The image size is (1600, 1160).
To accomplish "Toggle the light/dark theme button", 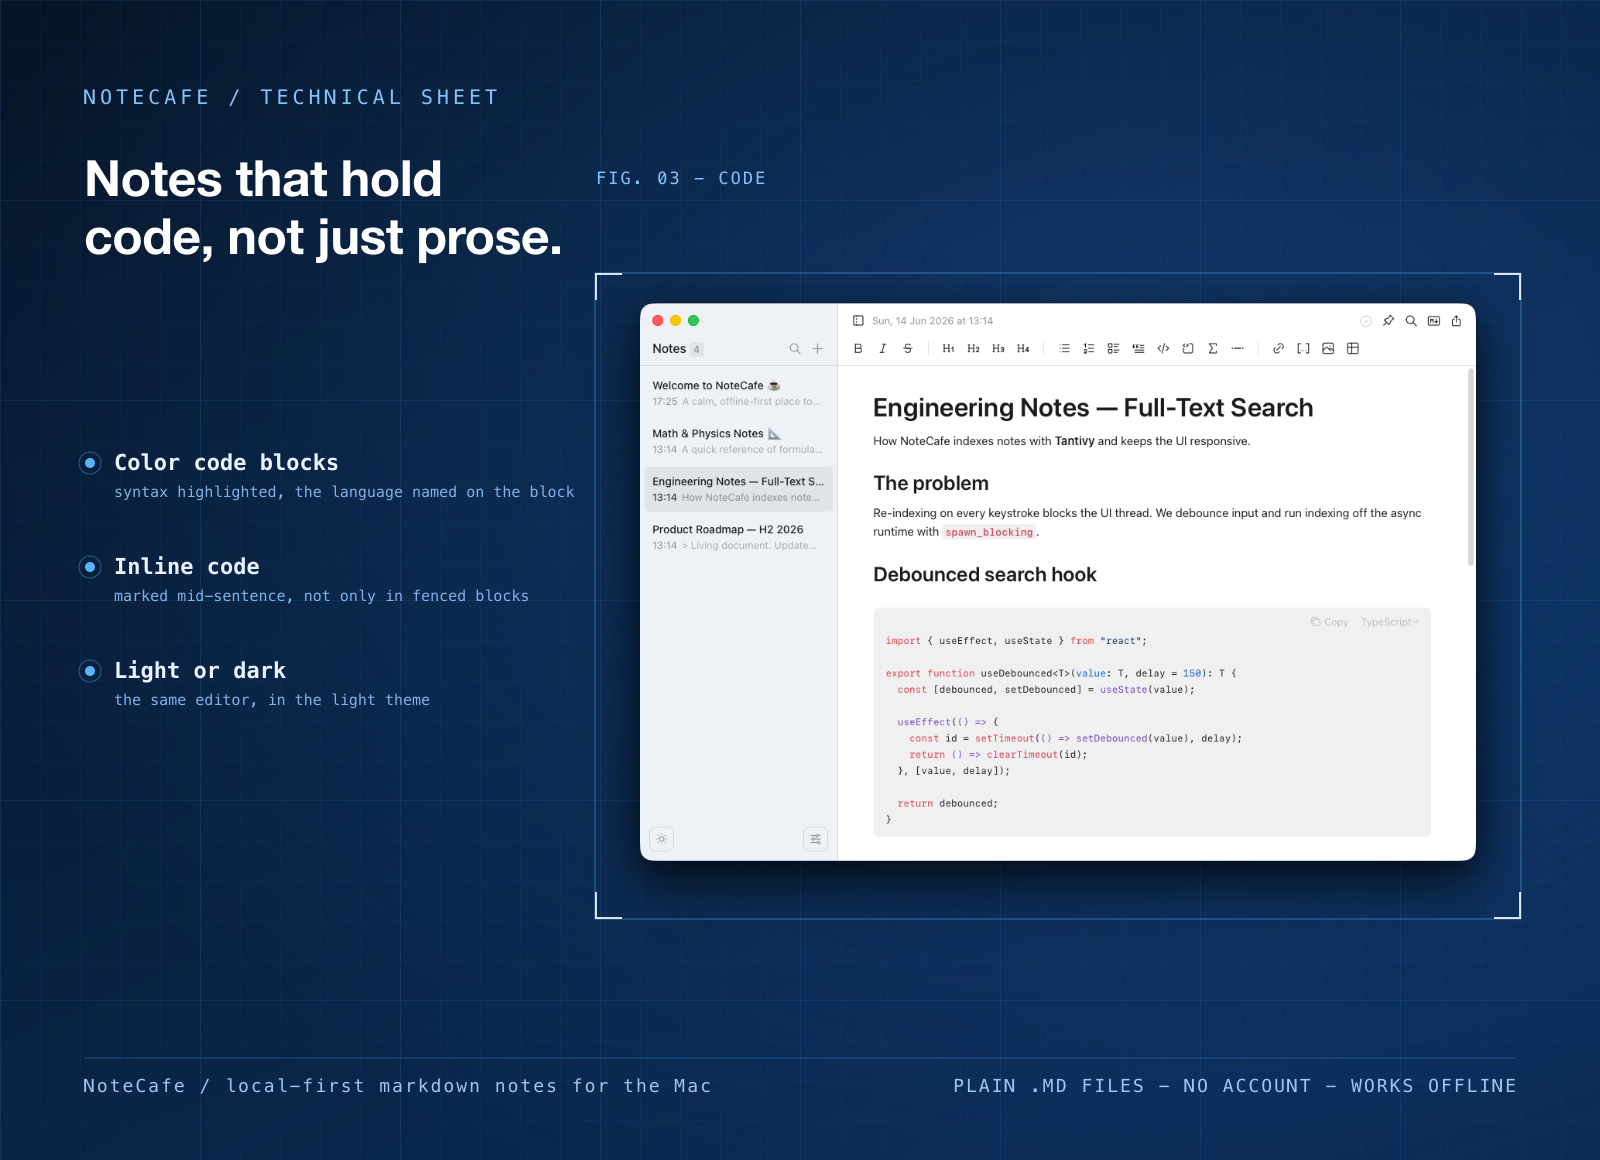I will pyautogui.click(x=662, y=839).
